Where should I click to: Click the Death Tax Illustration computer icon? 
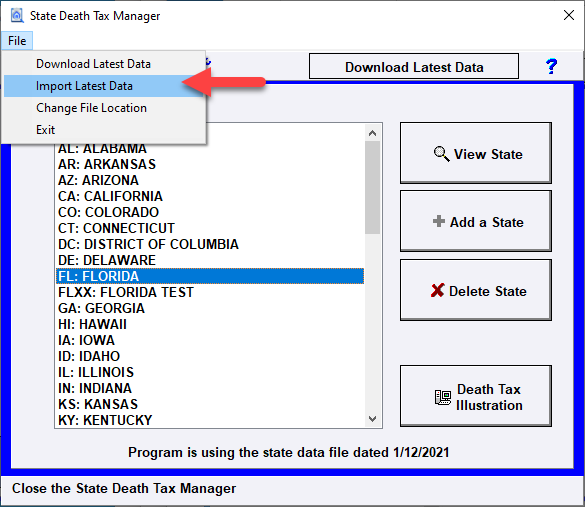(x=443, y=397)
